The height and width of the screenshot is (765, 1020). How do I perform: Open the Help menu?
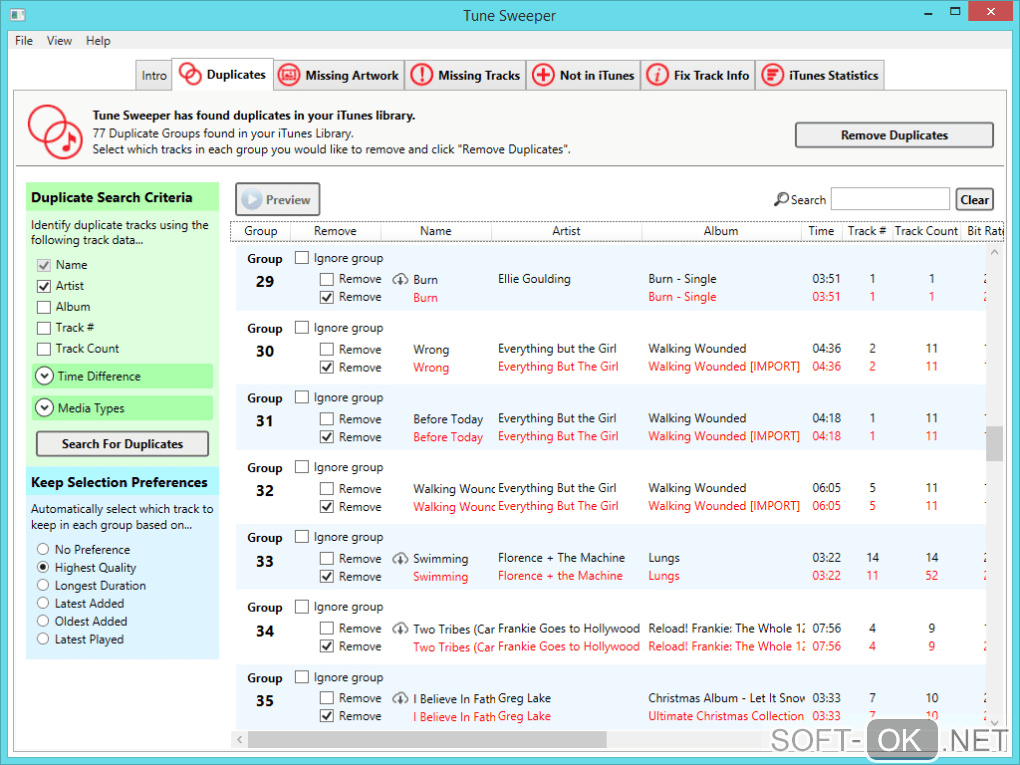click(98, 40)
